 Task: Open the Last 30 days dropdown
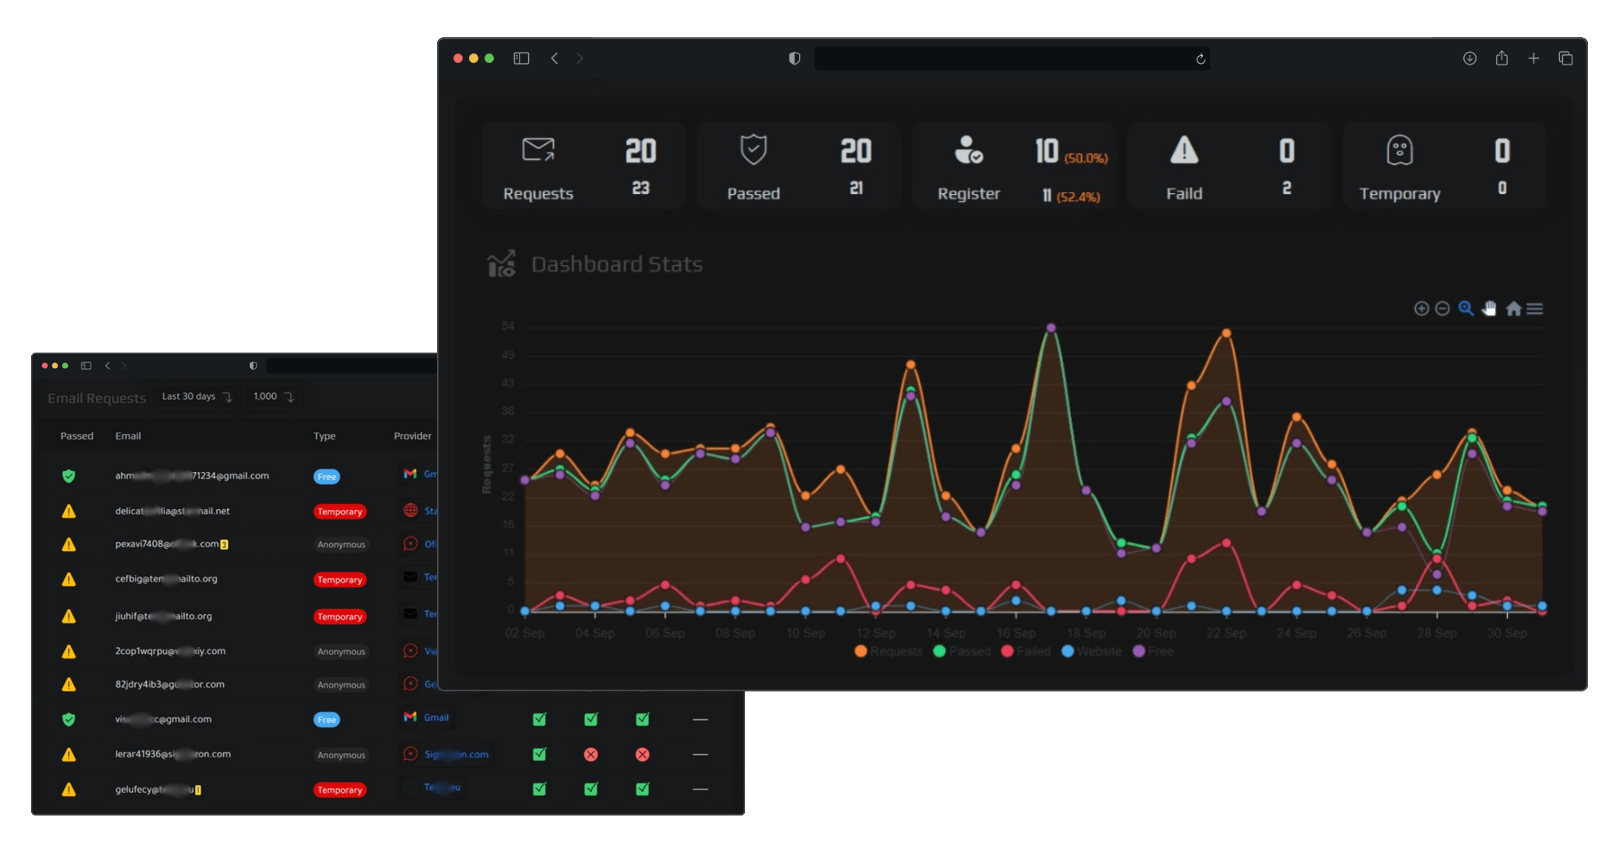click(196, 397)
